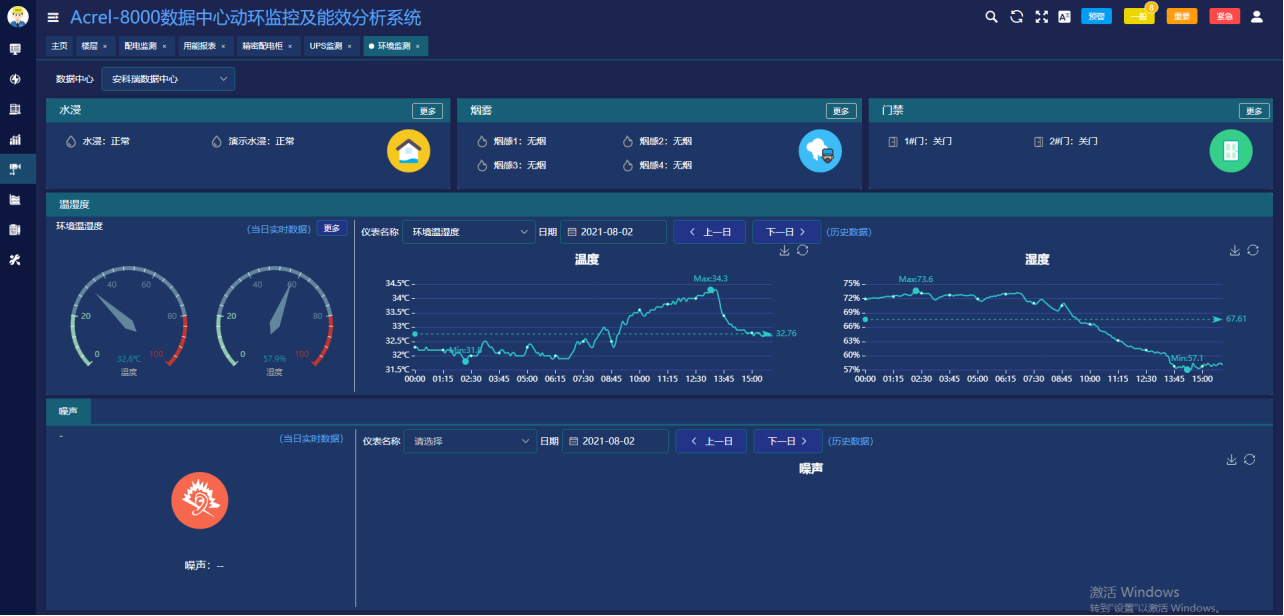Open the wrench tools icon in sidebar
The height and width of the screenshot is (616, 1284).
coord(15,259)
